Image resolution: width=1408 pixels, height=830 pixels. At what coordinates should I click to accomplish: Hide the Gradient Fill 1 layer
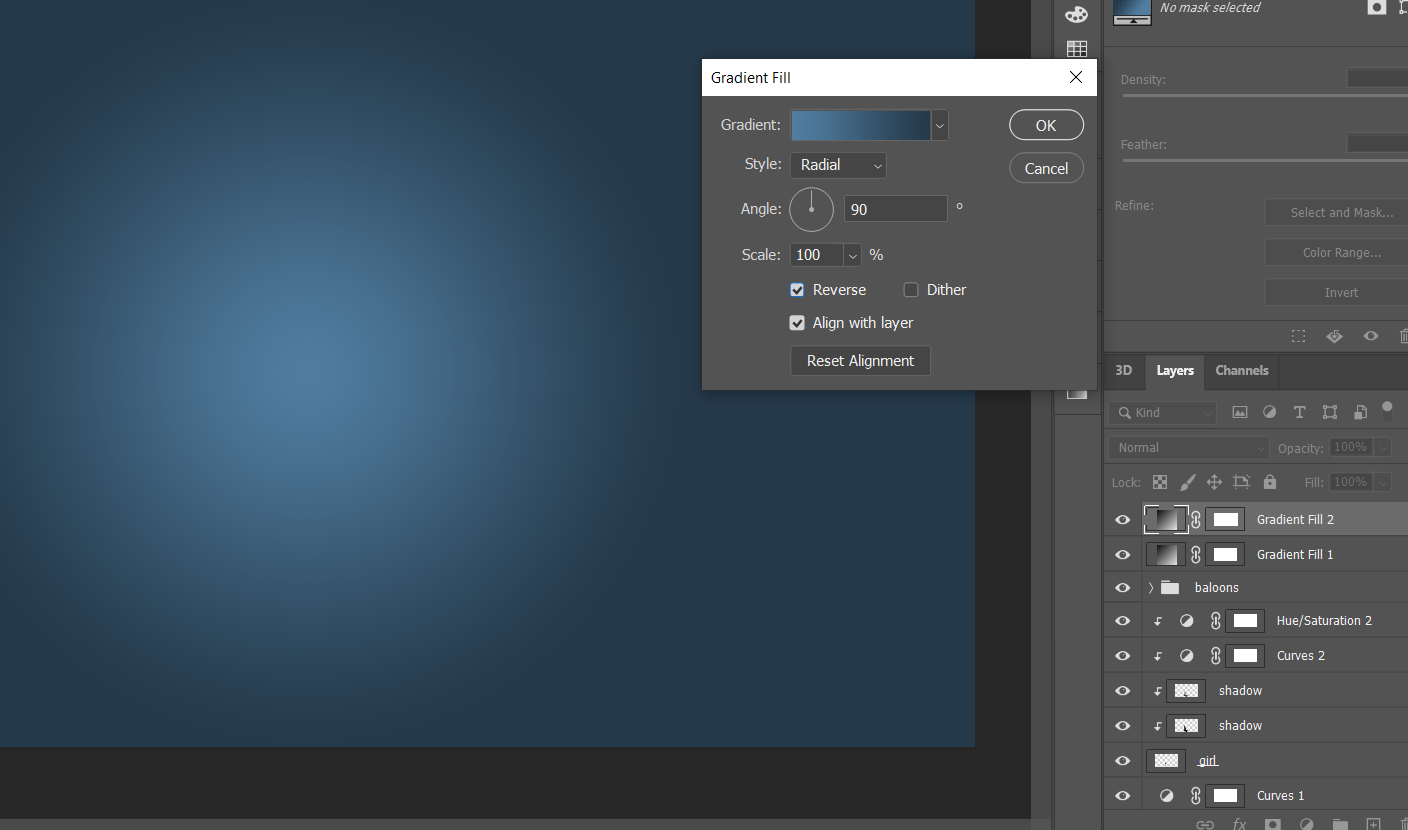[x=1123, y=554]
